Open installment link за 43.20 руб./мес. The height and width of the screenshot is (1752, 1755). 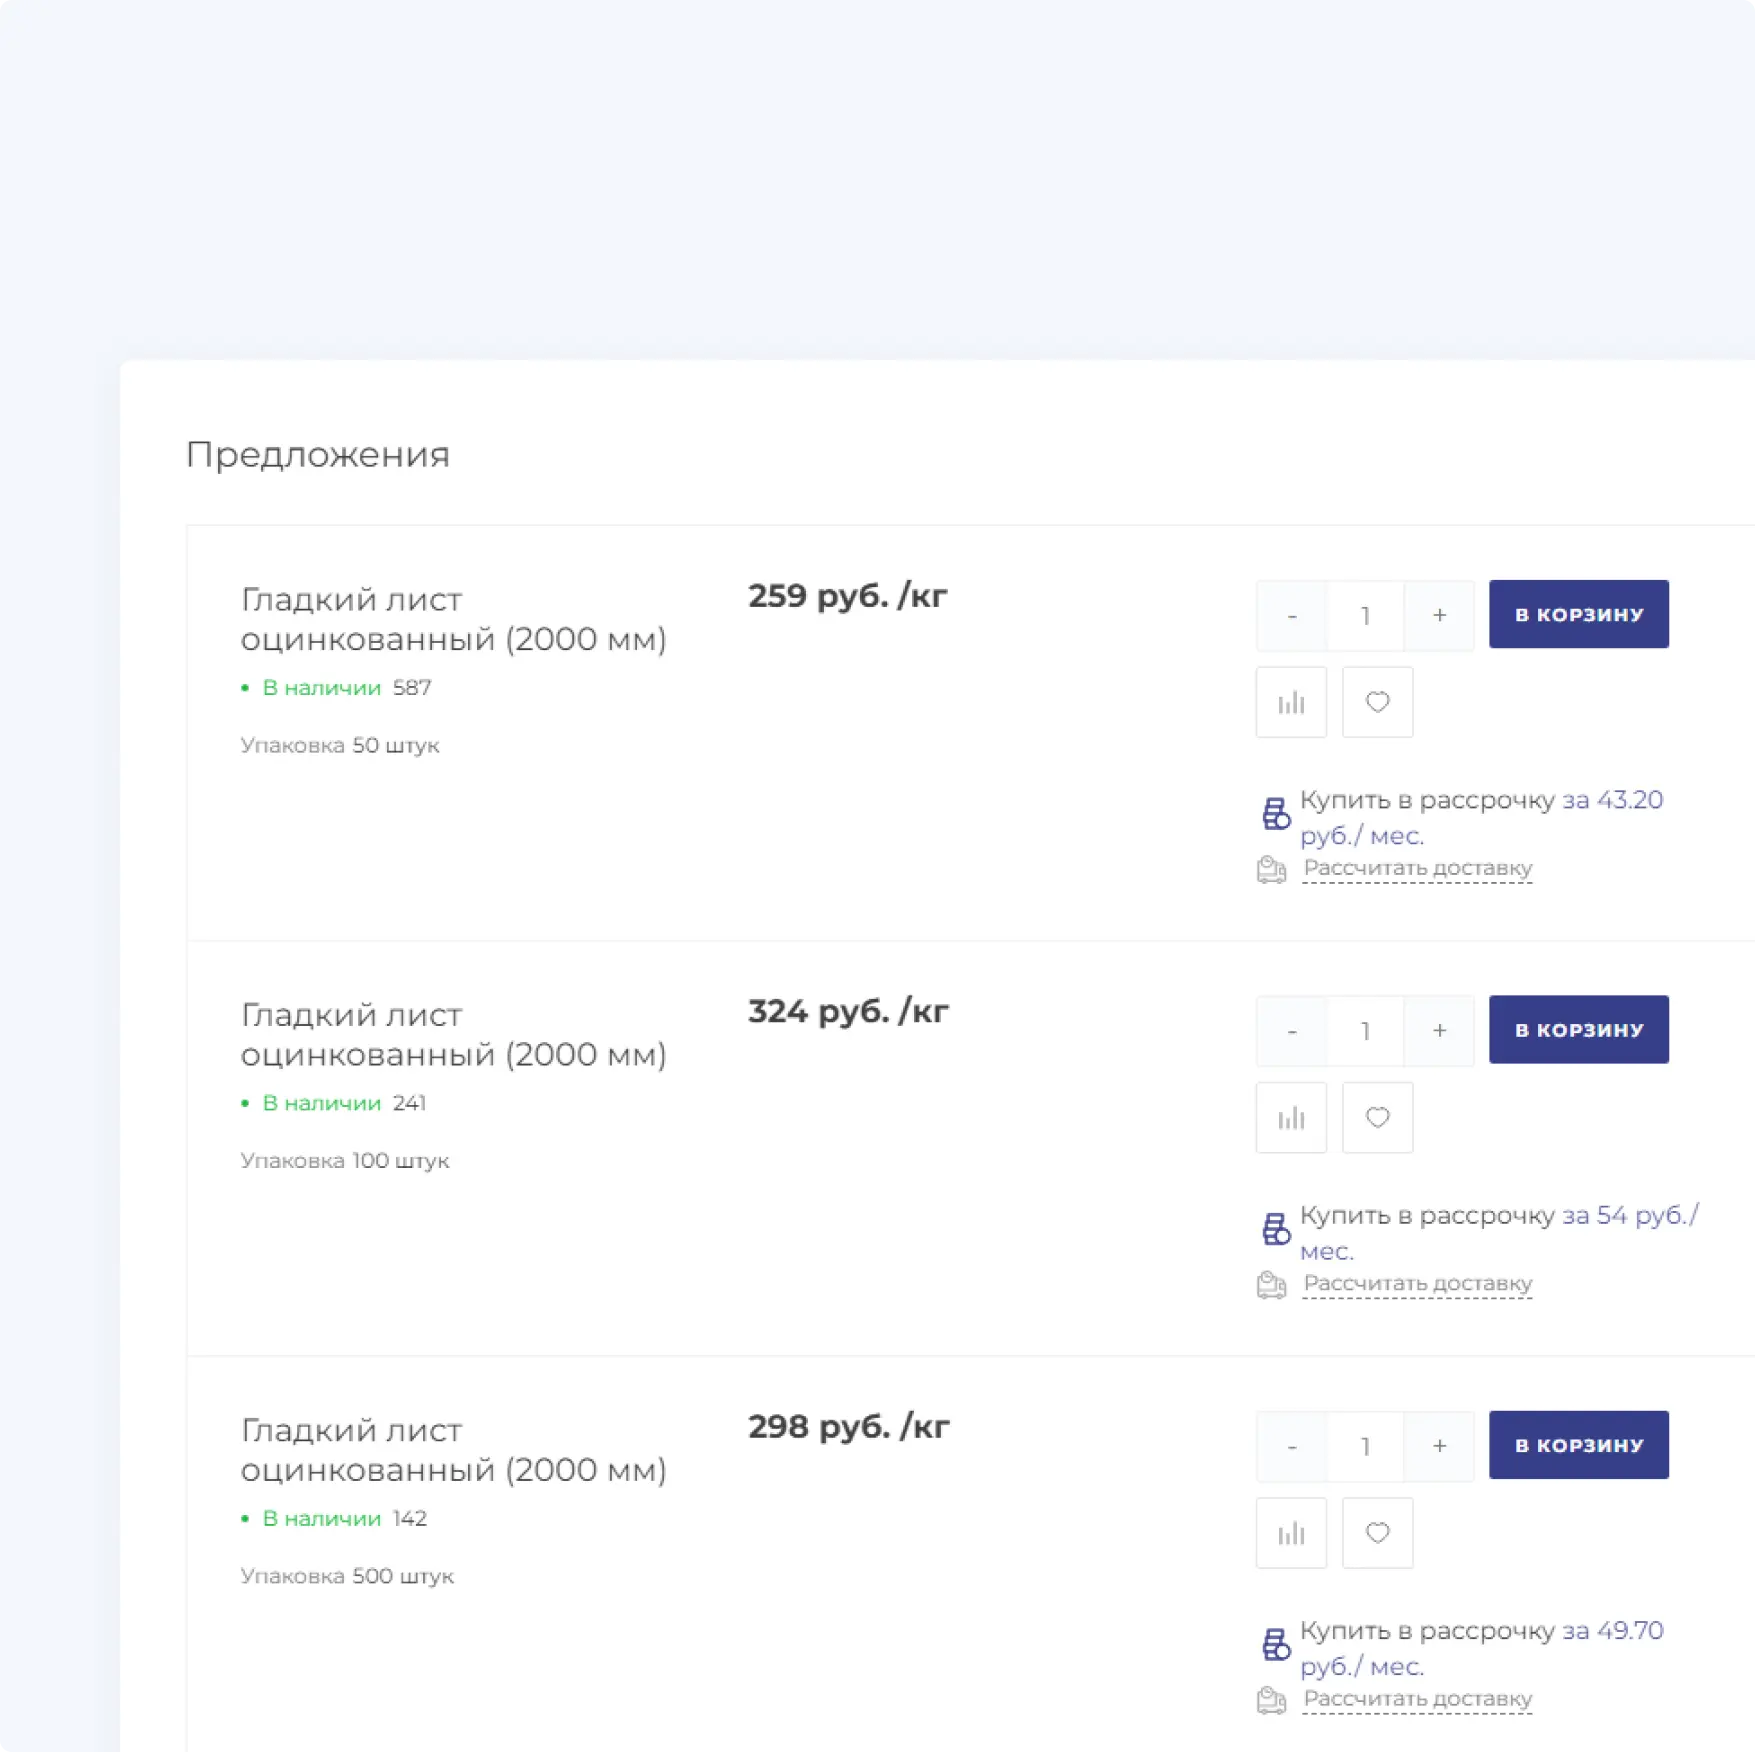[x=1612, y=801]
